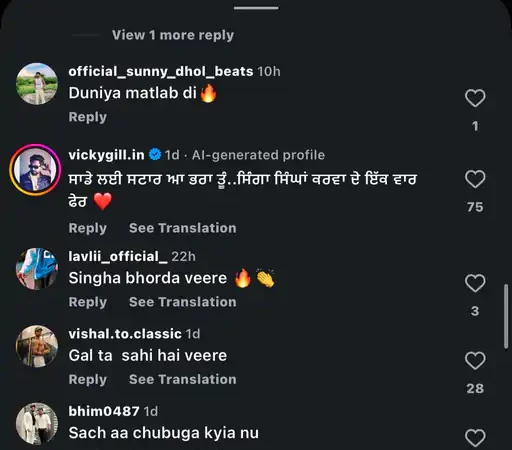Open official_sunny_dhol_beats profile picture

click(x=37, y=84)
